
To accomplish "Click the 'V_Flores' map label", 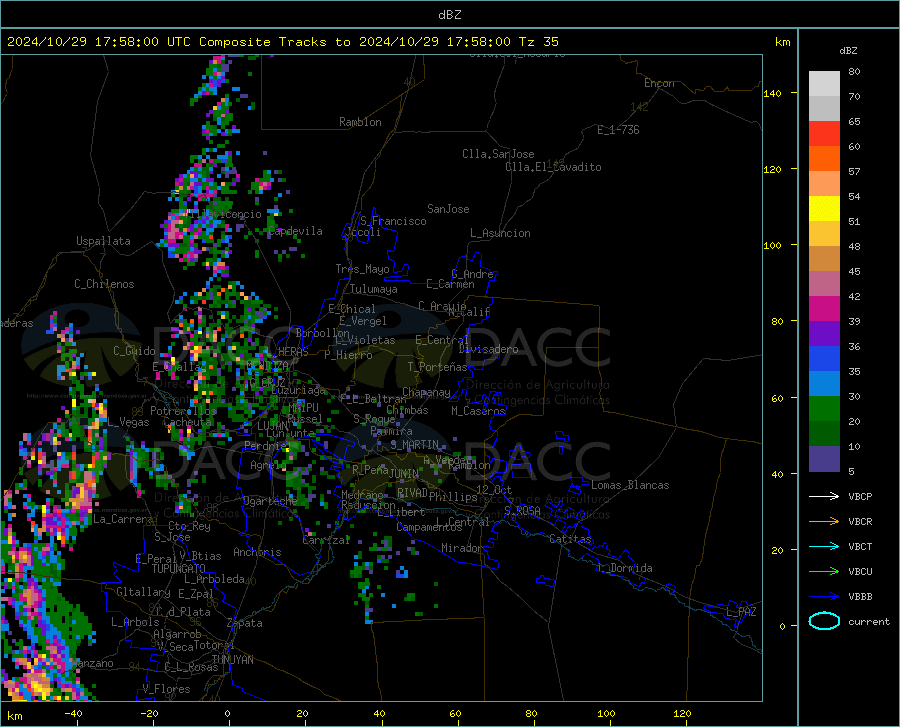I will coord(166,689).
